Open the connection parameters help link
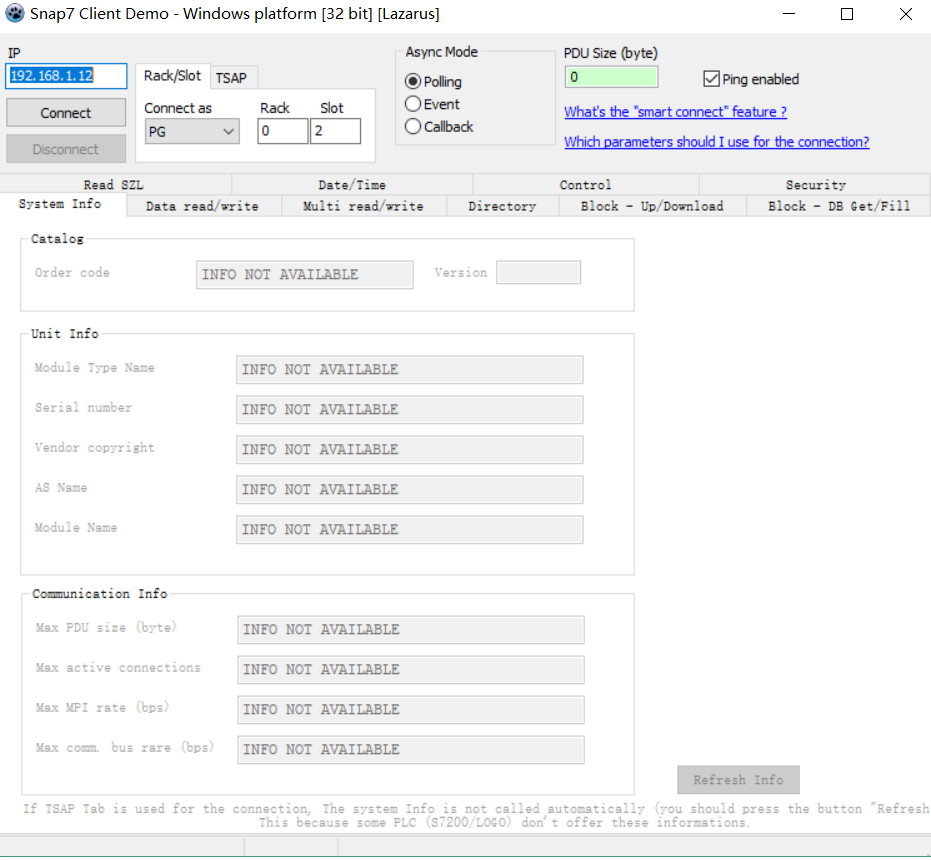Screen dimensions: 931x860 (717, 141)
